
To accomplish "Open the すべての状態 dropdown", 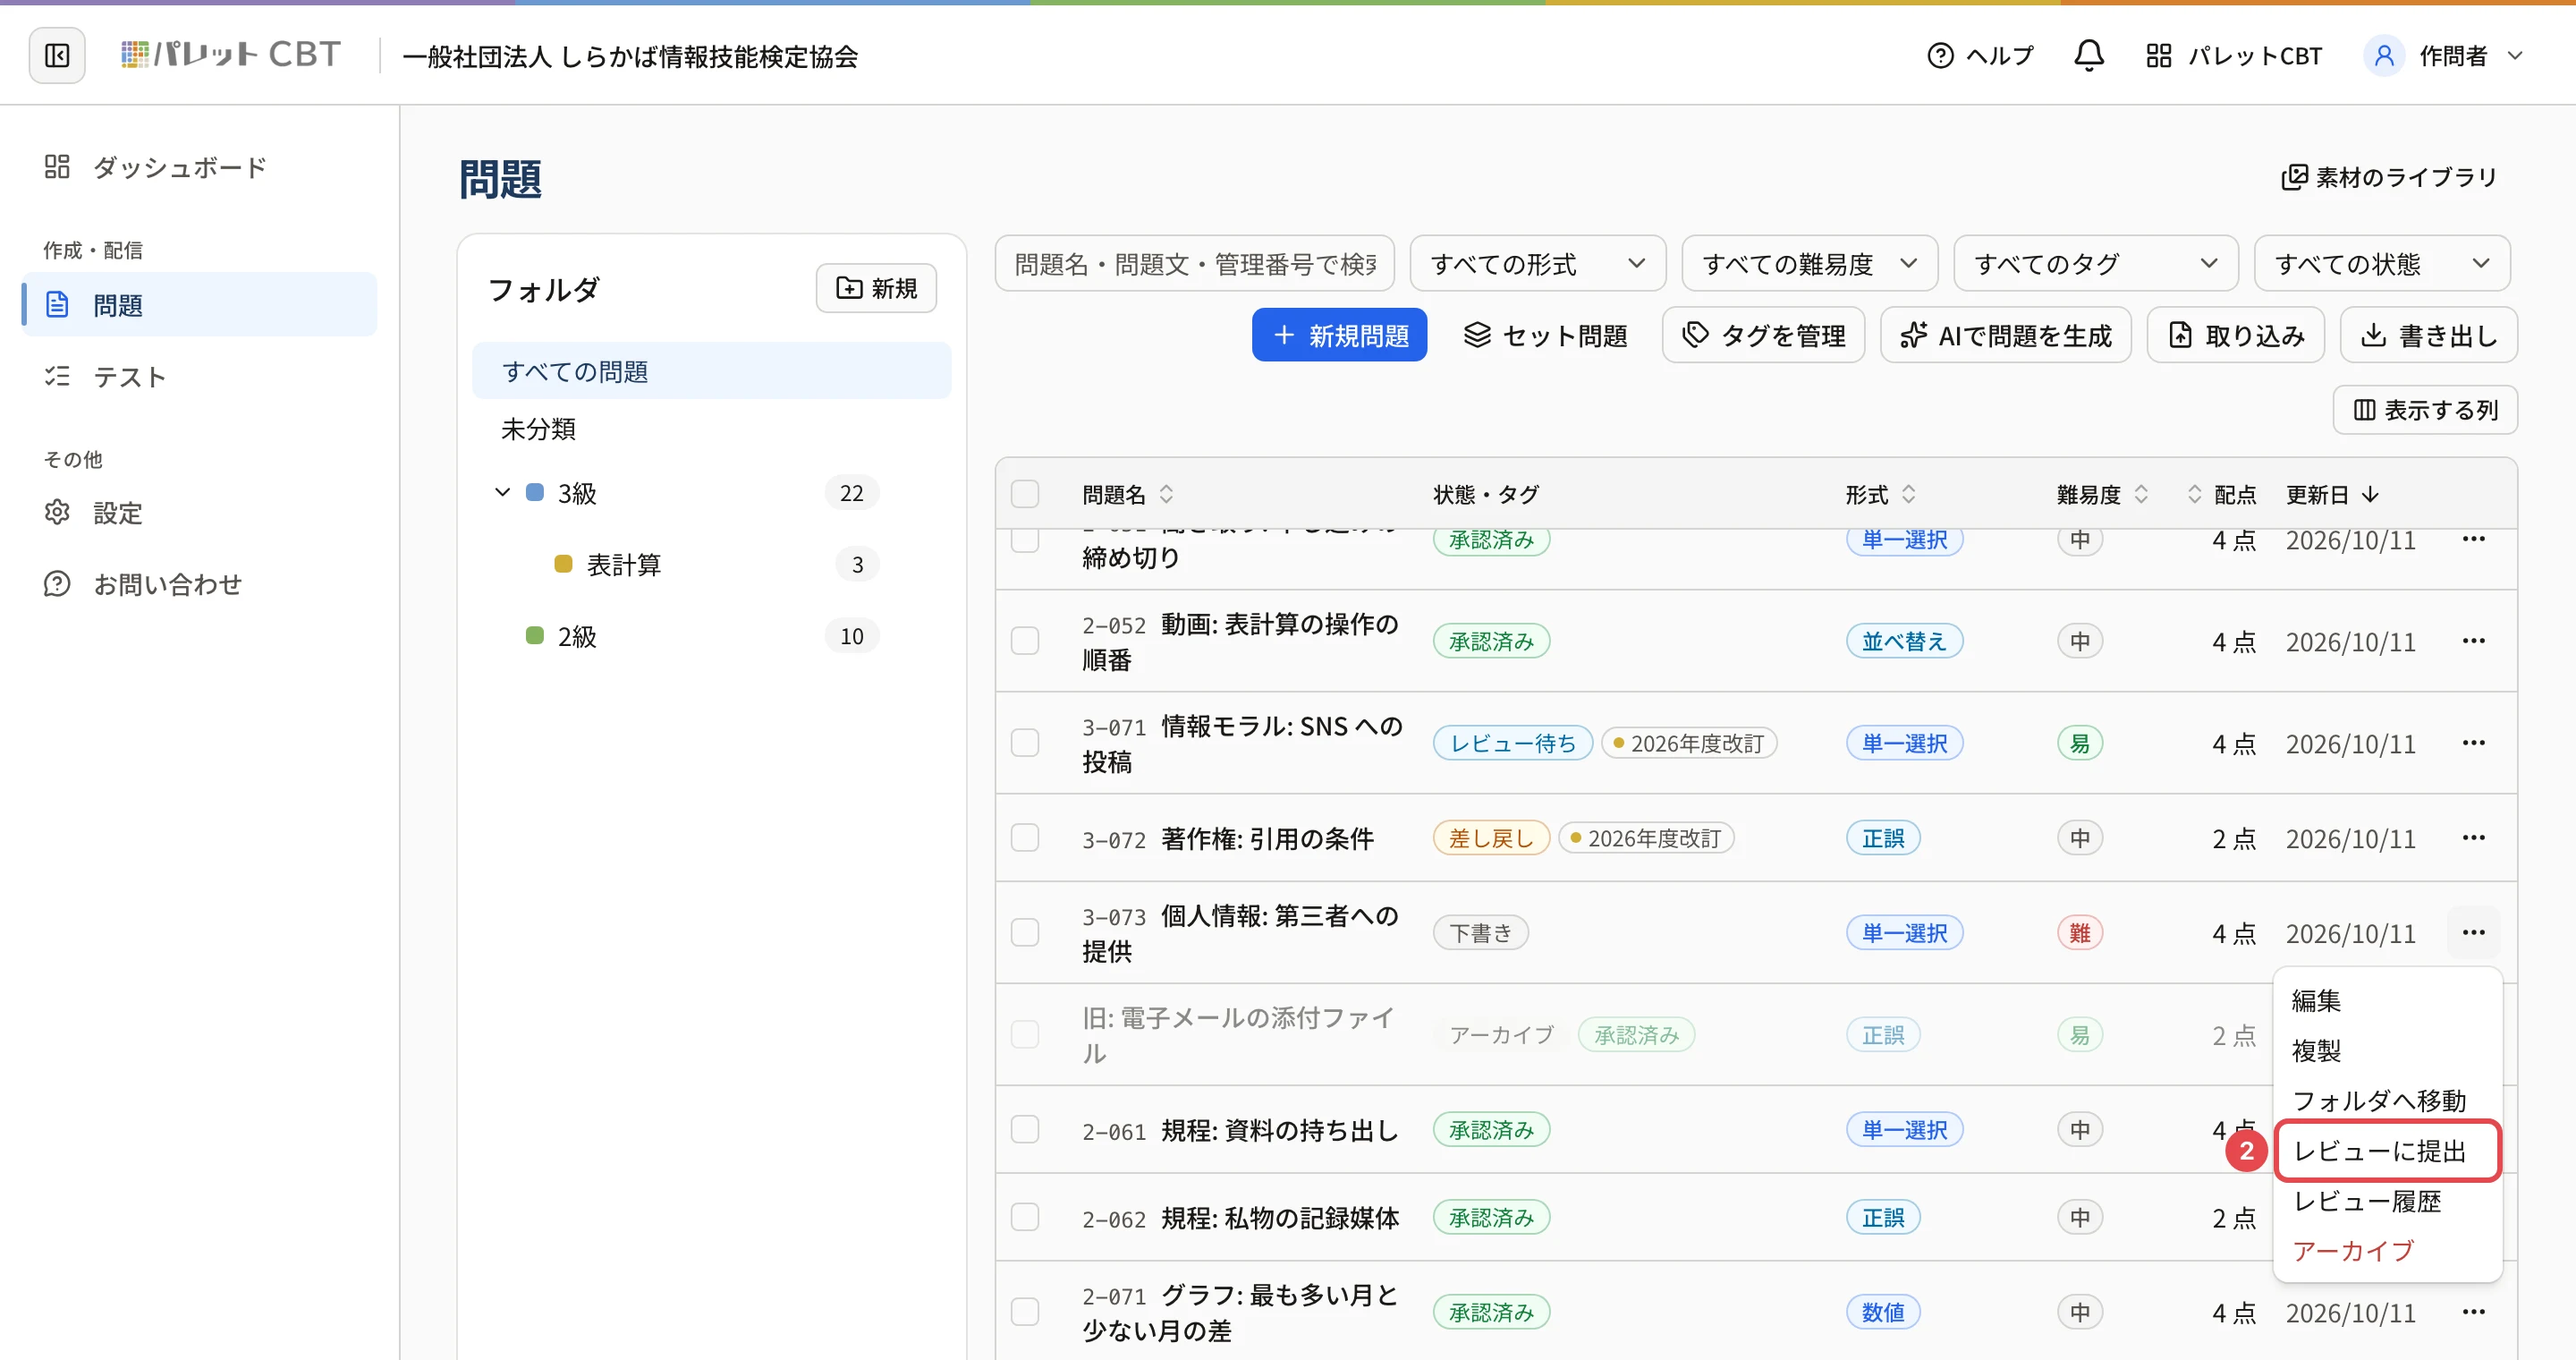I will pyautogui.click(x=2381, y=263).
